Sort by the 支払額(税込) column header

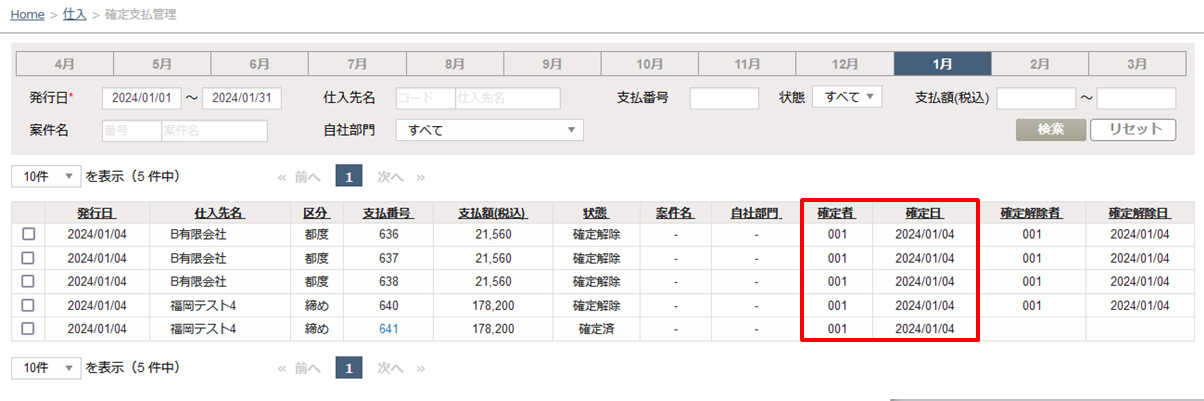[492, 213]
